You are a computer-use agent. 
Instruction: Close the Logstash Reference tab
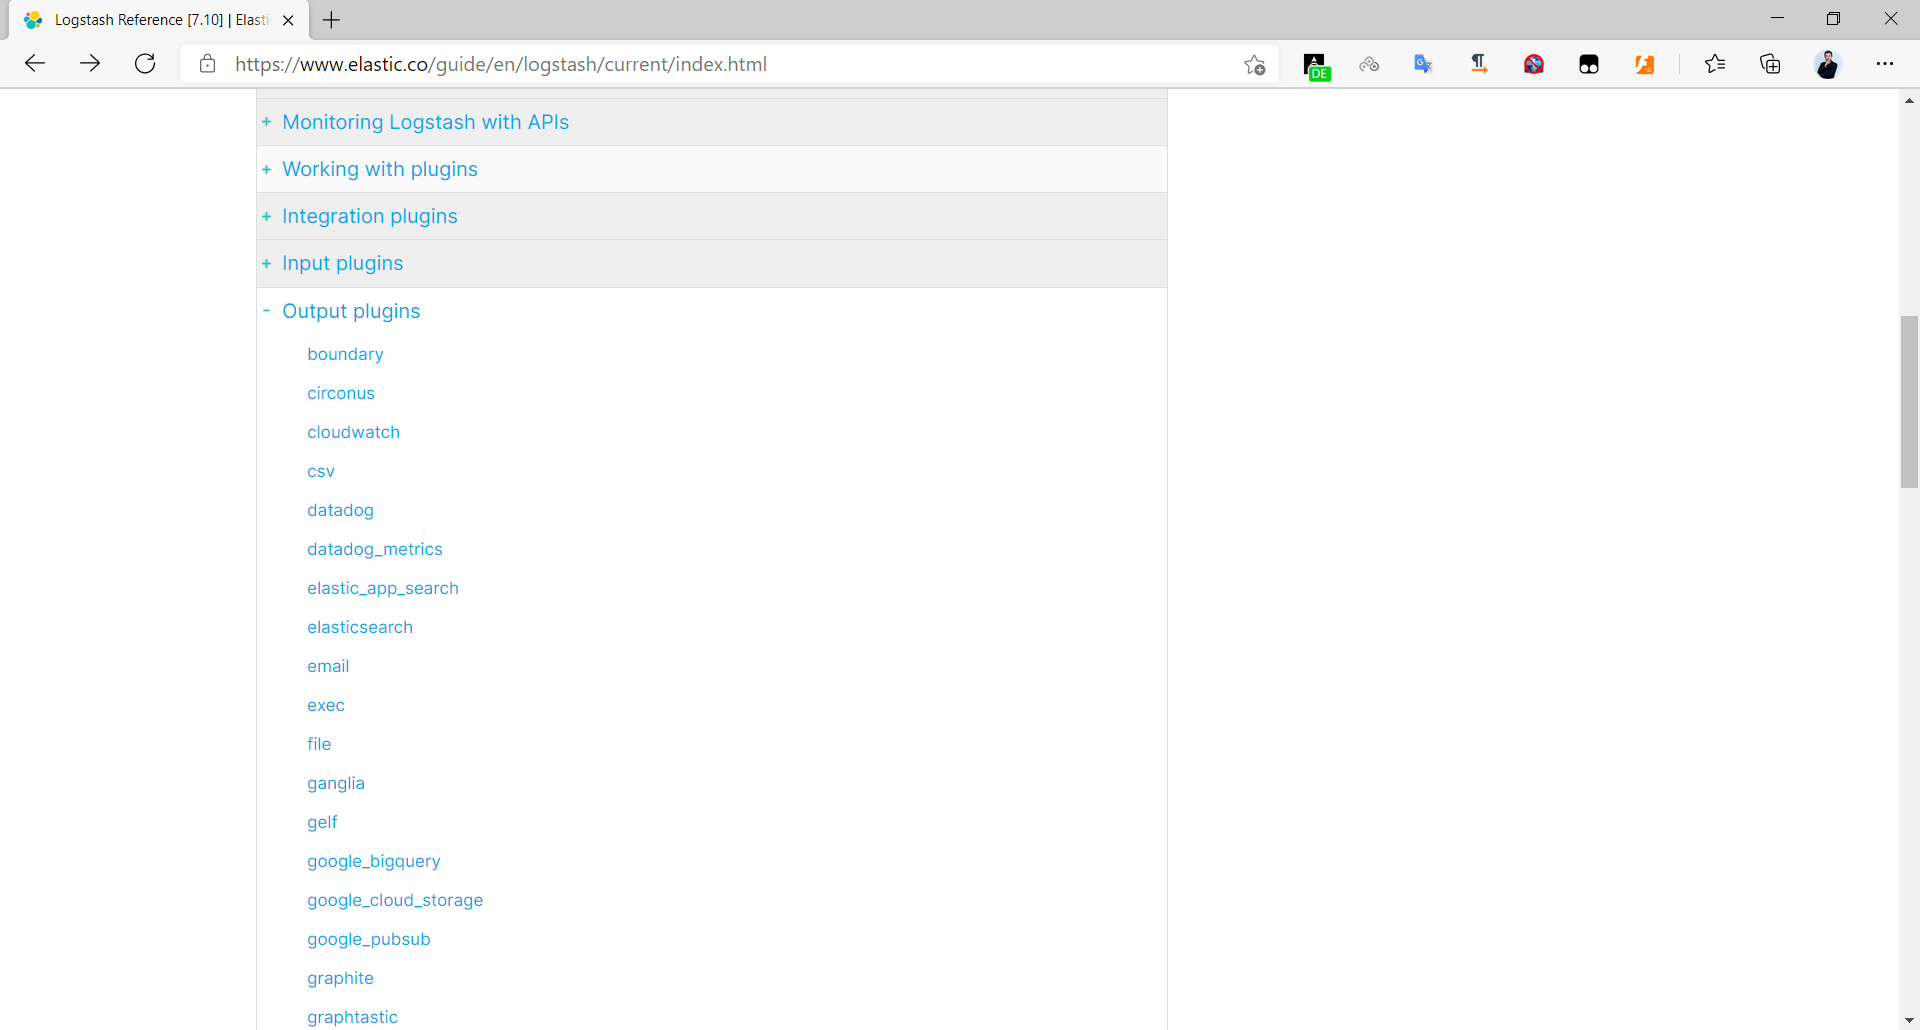(x=288, y=20)
